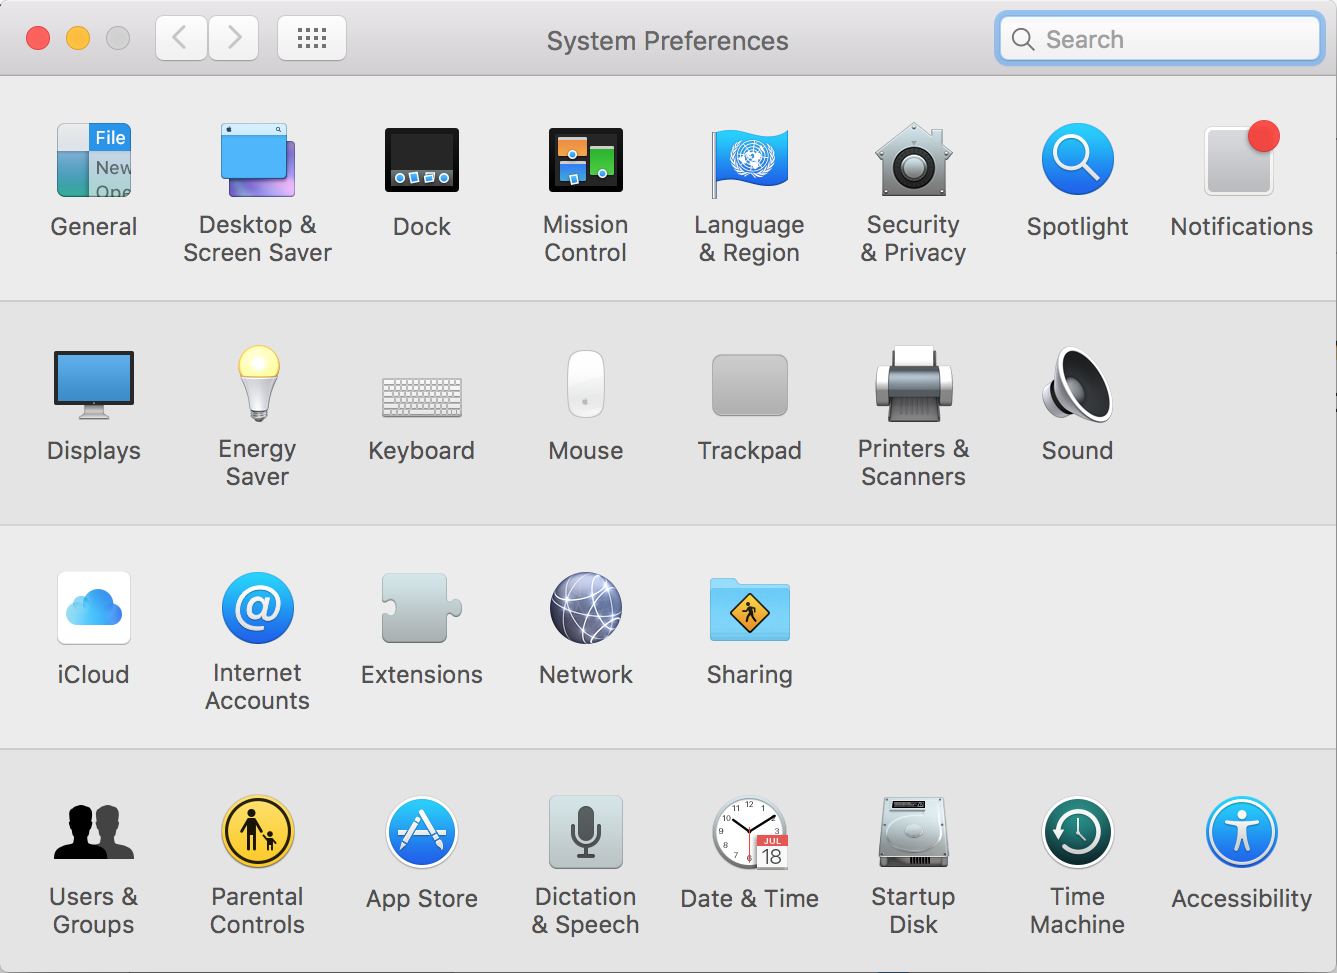This screenshot has height=973, width=1337.
Task: Minimize the System Preferences window
Action: 78,38
